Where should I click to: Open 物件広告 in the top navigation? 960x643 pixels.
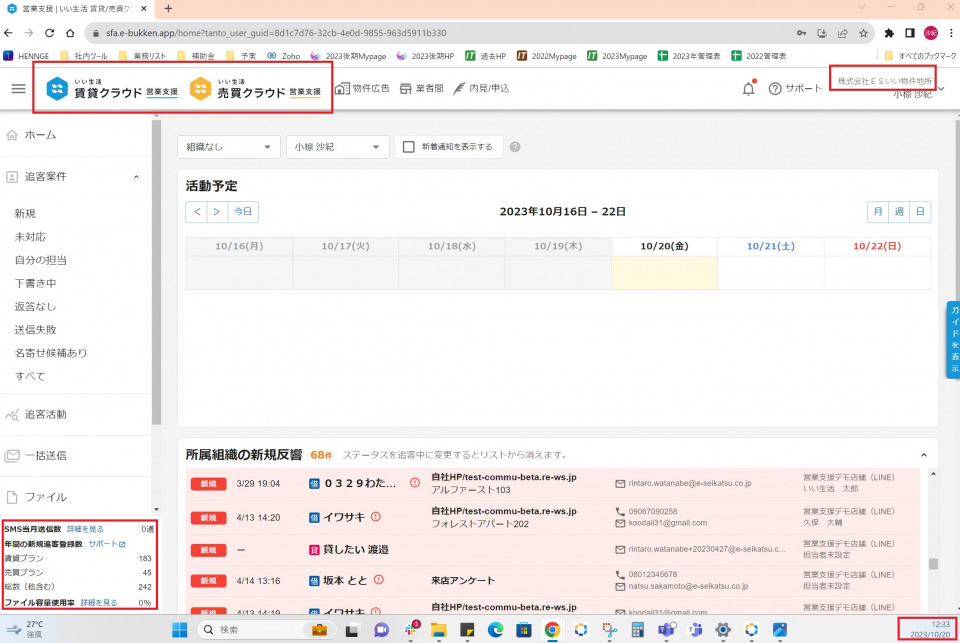(362, 88)
